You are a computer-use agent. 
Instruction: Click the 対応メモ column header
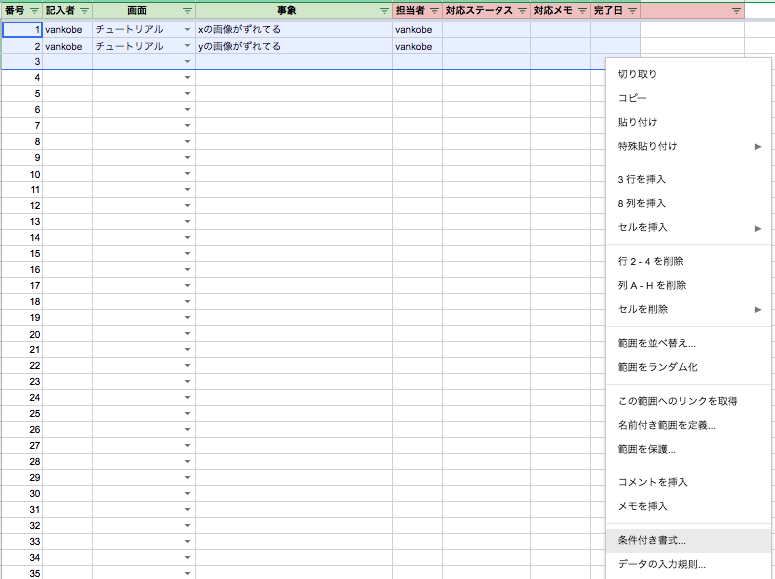pos(560,11)
